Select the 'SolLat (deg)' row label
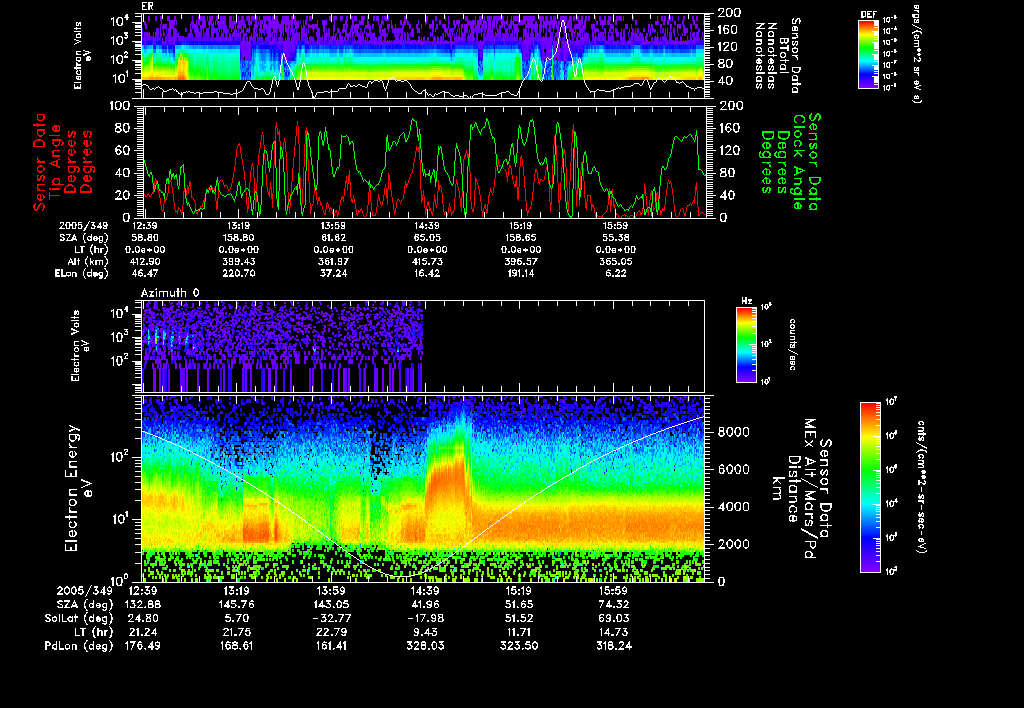Viewport: 1024px width, 708px height. point(79,619)
